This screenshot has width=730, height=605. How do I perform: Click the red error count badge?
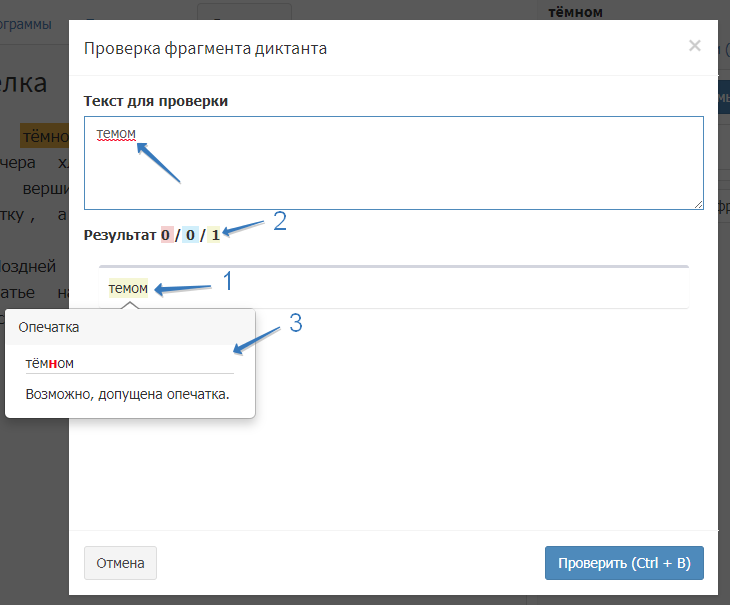[166, 236]
